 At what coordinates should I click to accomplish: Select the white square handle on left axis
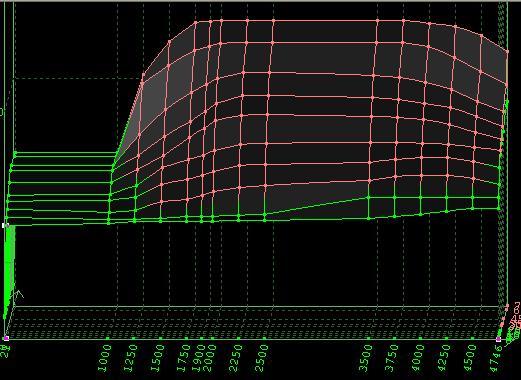[x=5, y=226]
